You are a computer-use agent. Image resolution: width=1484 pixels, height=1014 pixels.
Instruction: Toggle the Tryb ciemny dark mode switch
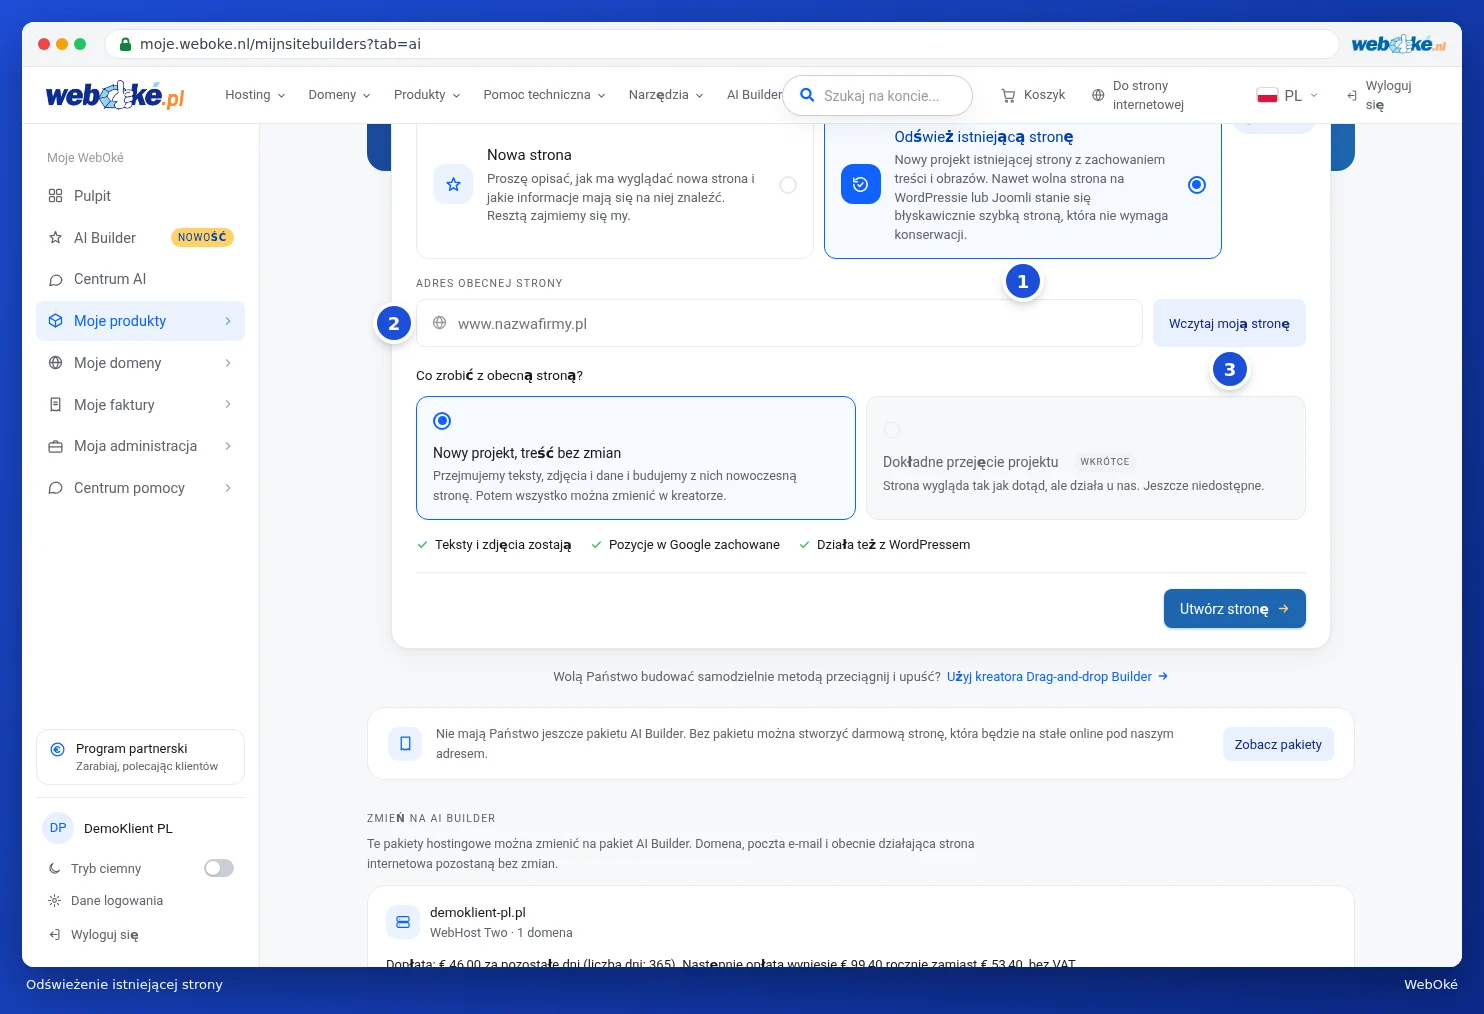coord(219,868)
